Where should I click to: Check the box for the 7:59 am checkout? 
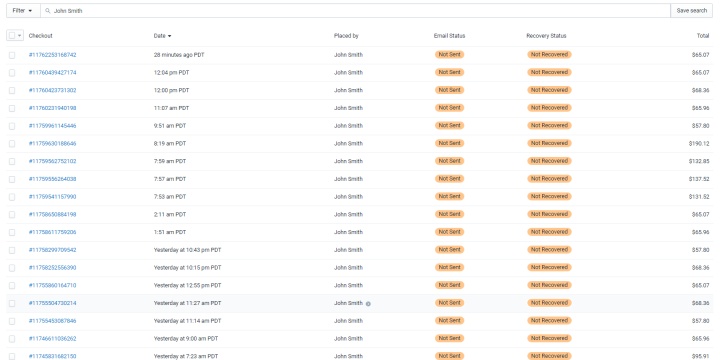pos(12,162)
